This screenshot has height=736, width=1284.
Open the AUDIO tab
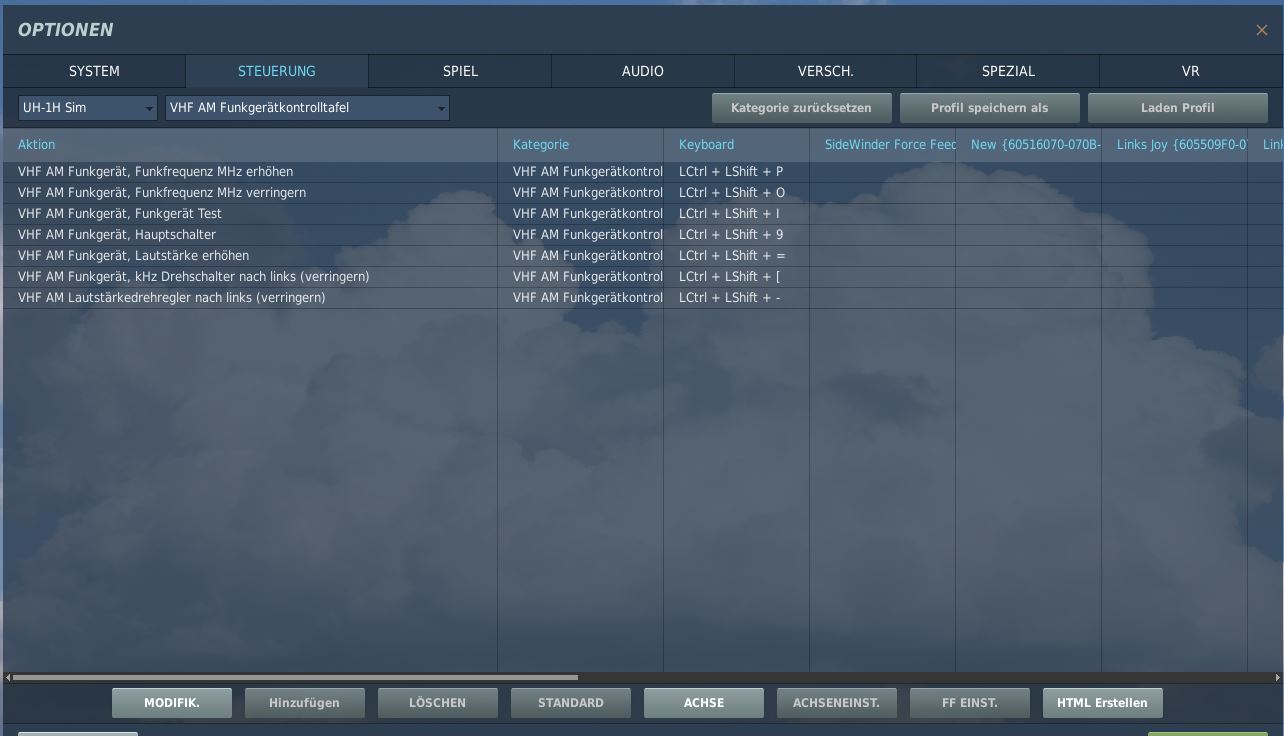click(x=643, y=71)
